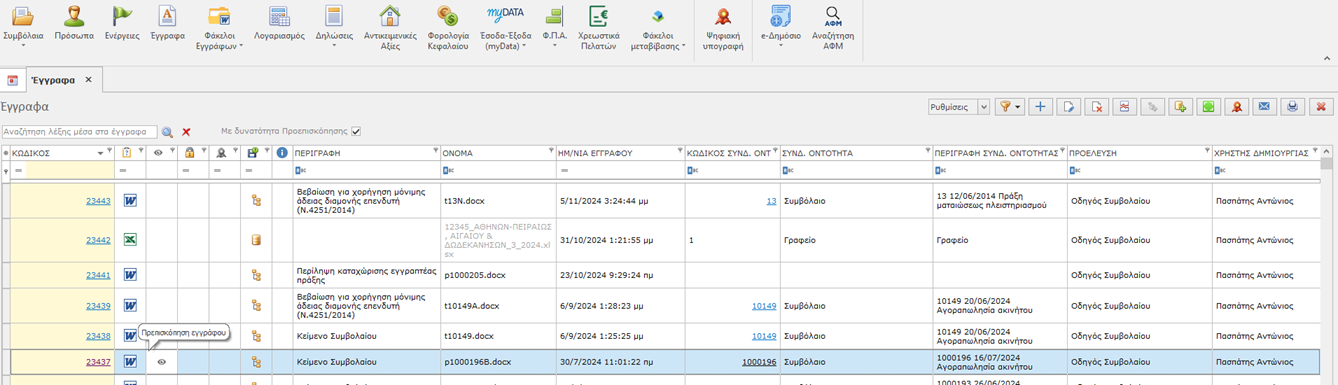Image resolution: width=1338 pixels, height=385 pixels.
Task: Click the preview eye icon in row 23437
Action: pyautogui.click(x=161, y=362)
